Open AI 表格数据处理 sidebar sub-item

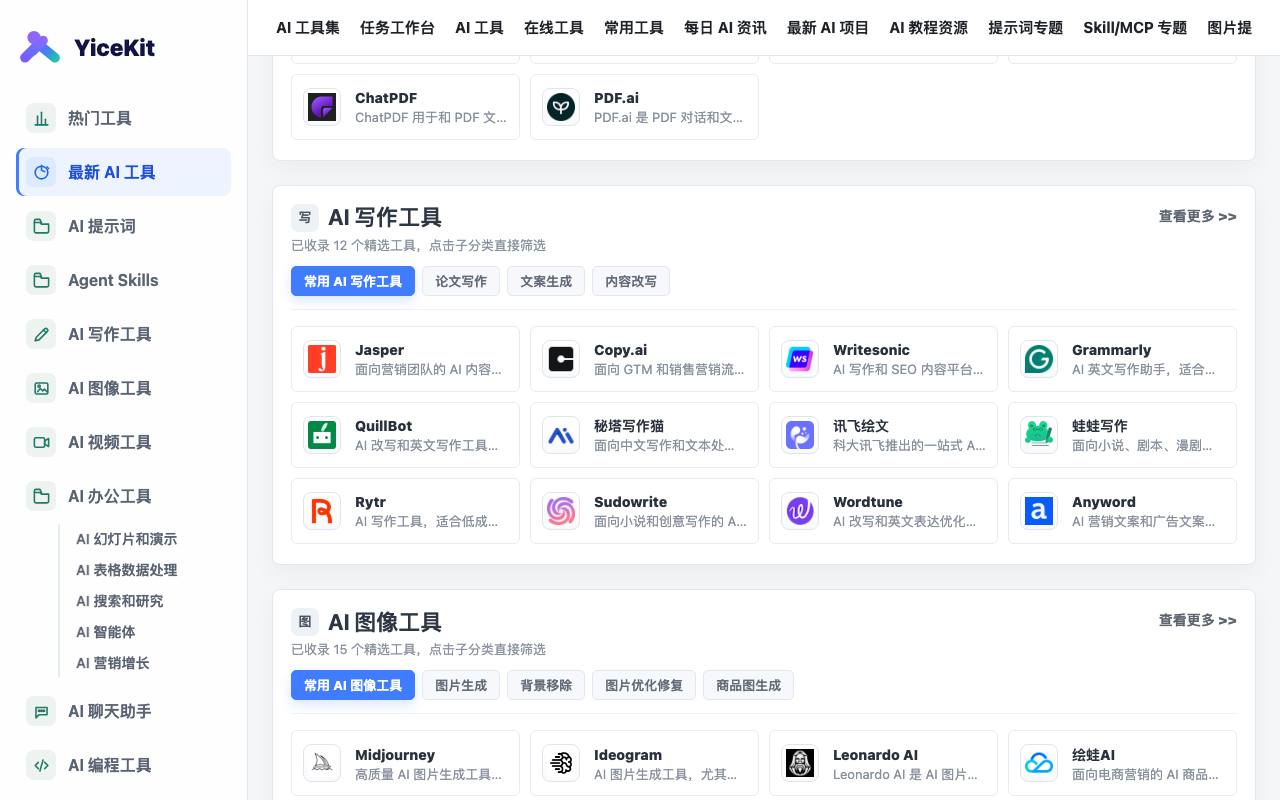point(127,570)
